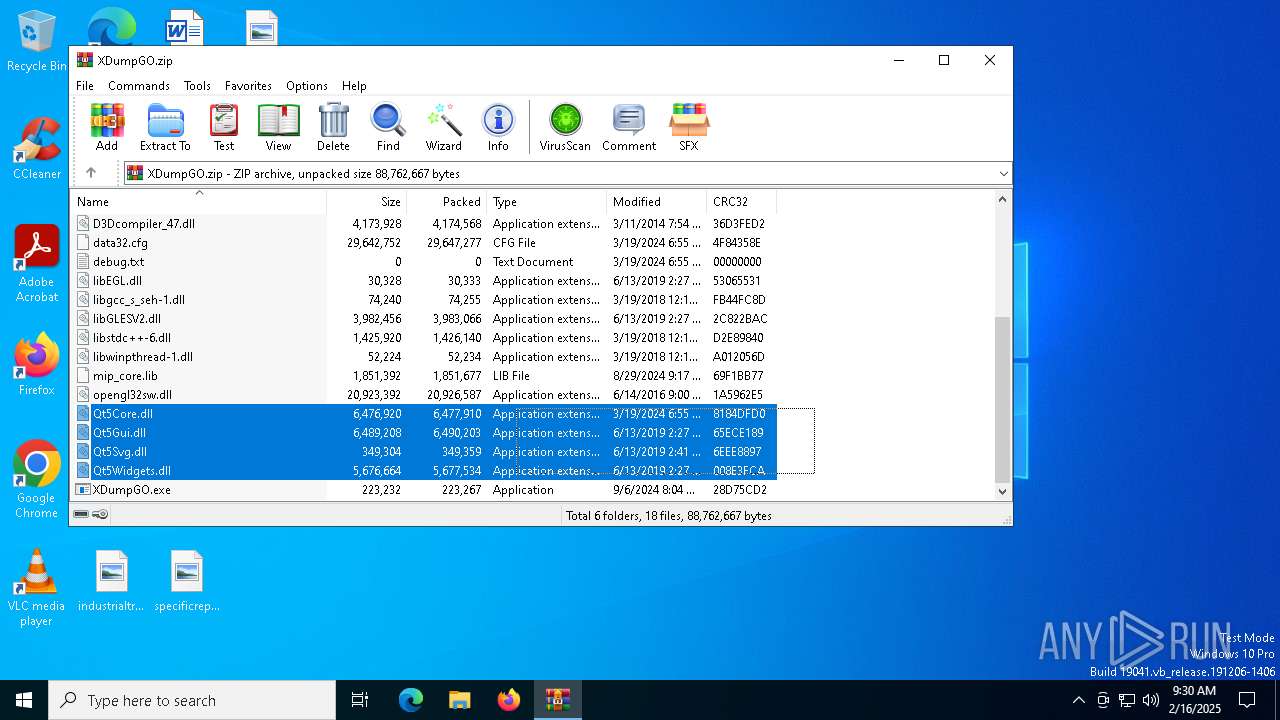The height and width of the screenshot is (720, 1280).
Task: Click the Delete trash can icon
Action: 333,127
